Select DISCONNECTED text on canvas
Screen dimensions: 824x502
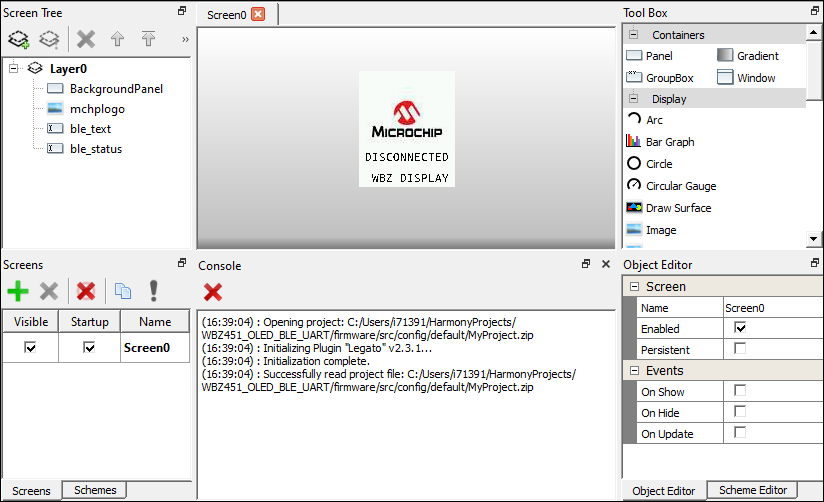407,157
